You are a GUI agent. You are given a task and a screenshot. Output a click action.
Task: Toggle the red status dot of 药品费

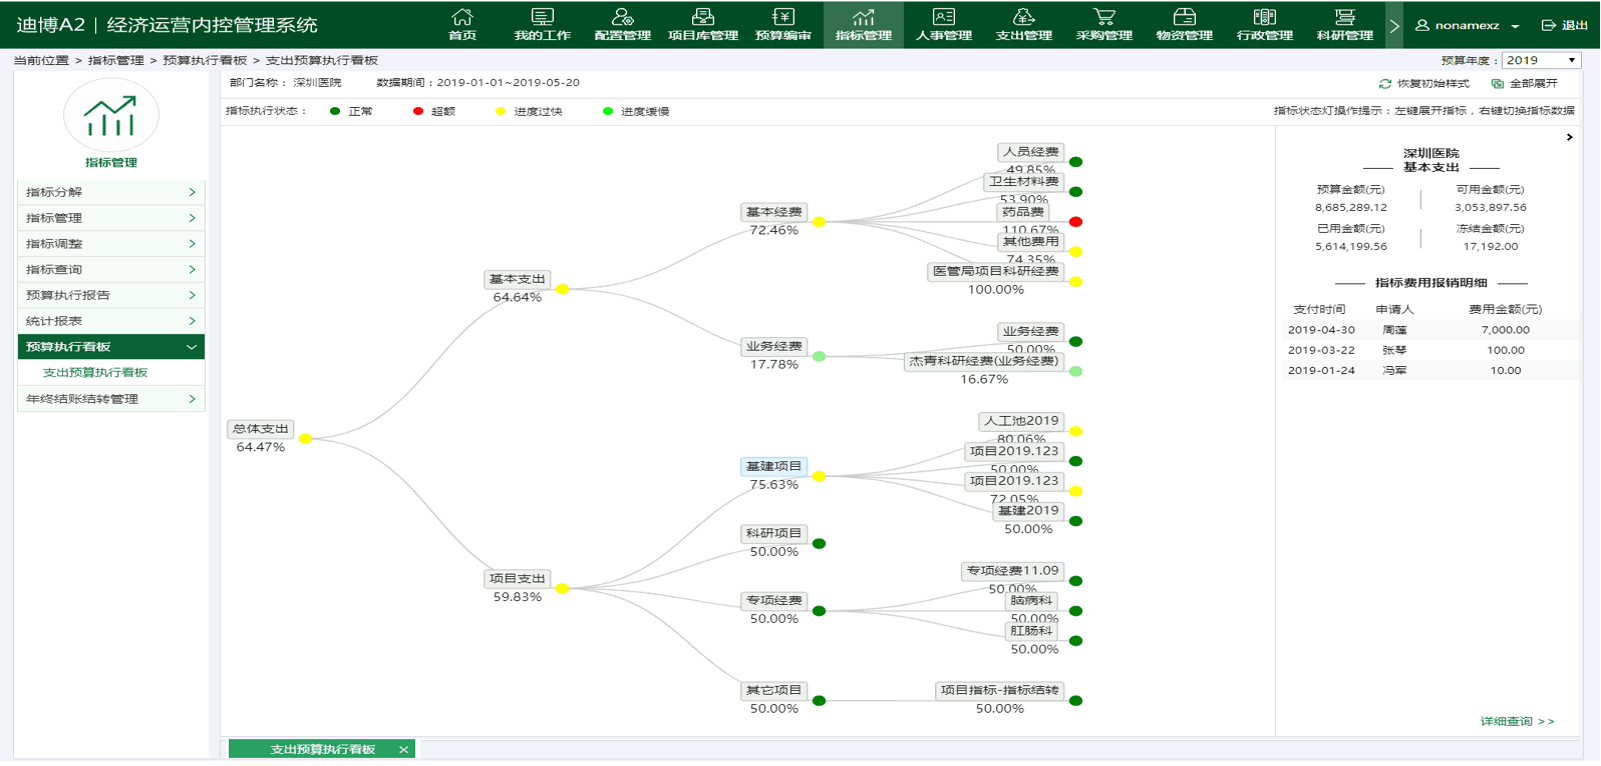(1076, 222)
